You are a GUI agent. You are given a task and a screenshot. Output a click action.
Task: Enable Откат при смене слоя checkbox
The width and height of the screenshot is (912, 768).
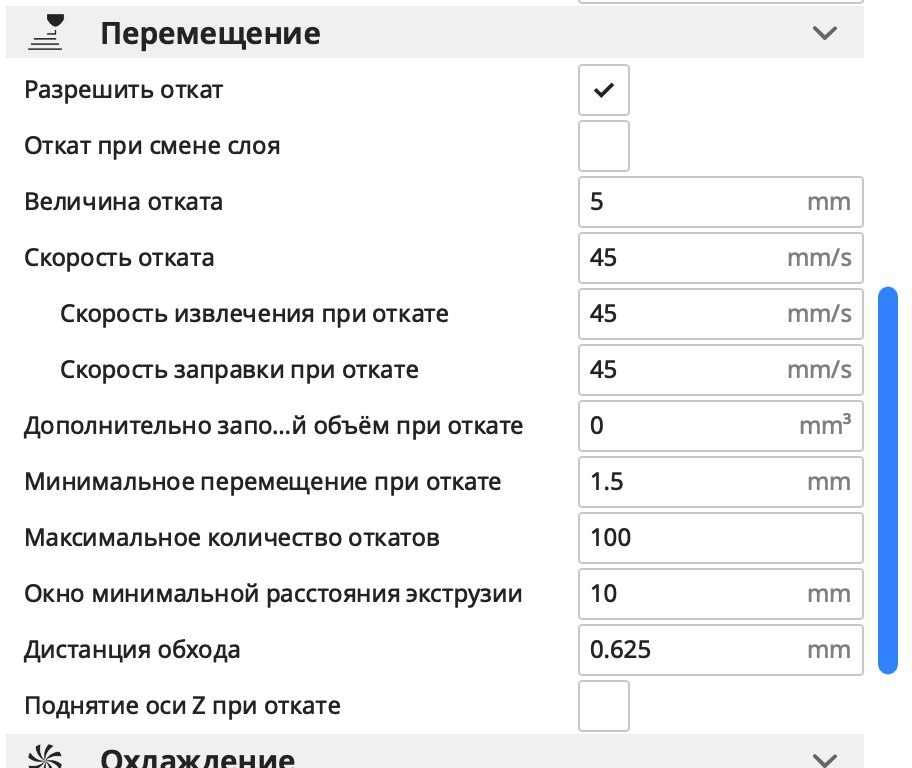tap(604, 146)
